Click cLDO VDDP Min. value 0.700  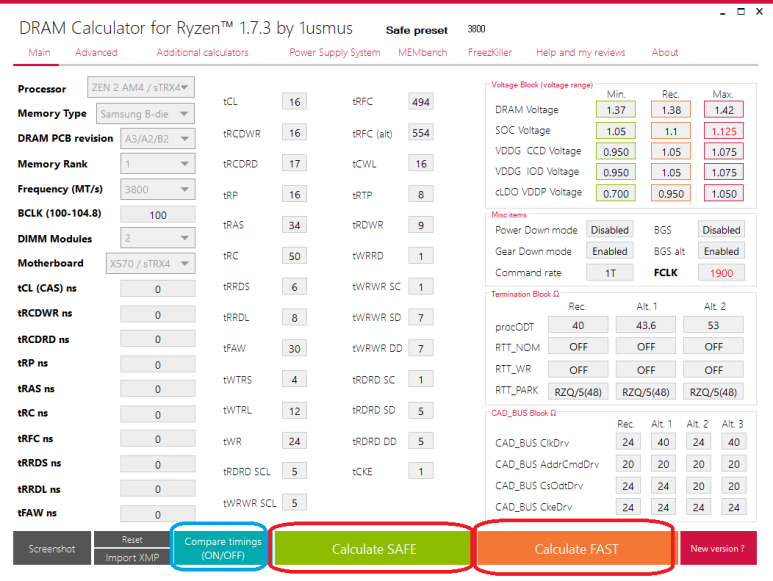click(x=616, y=193)
